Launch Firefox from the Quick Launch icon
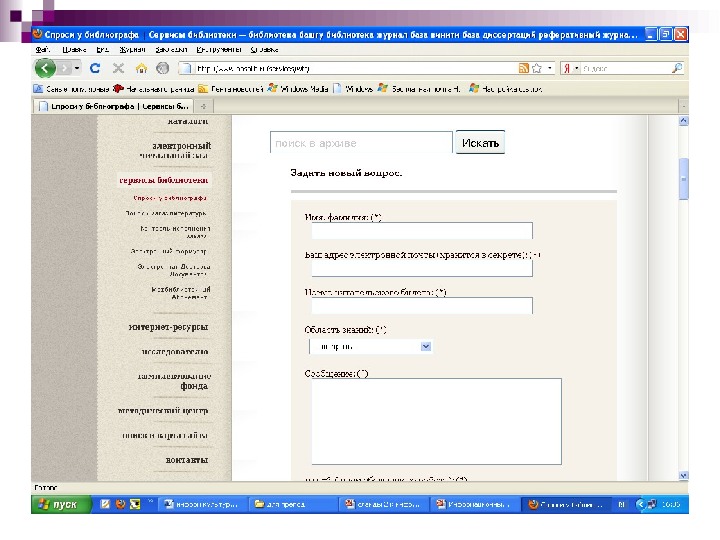Viewport: 720px width, 540px height. coord(120,504)
